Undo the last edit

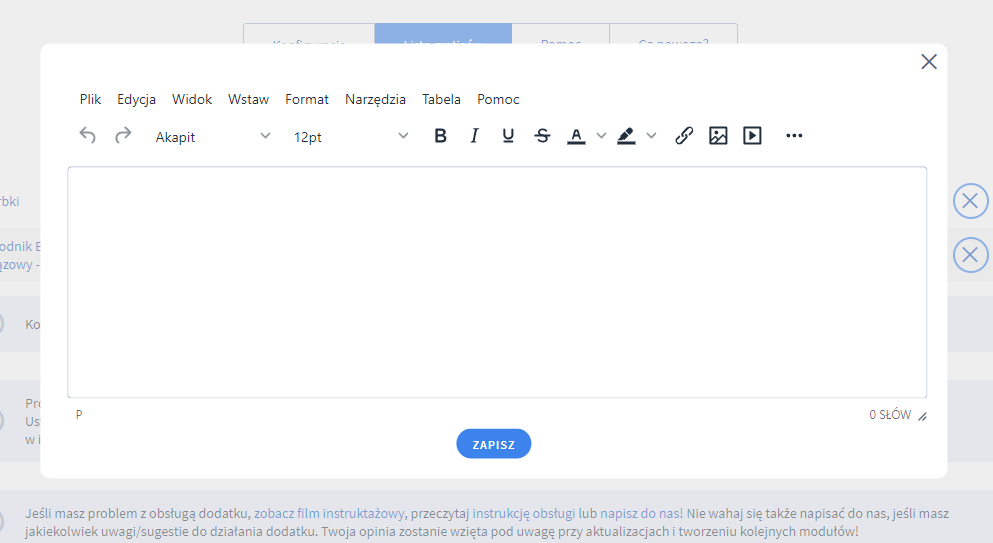[87, 136]
